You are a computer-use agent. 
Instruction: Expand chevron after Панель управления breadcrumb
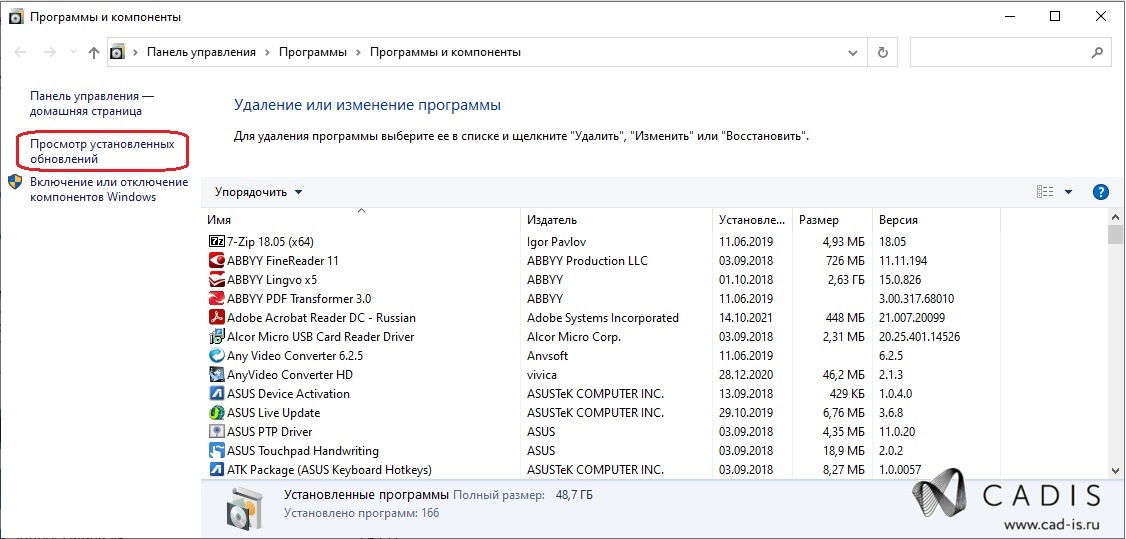tap(267, 52)
